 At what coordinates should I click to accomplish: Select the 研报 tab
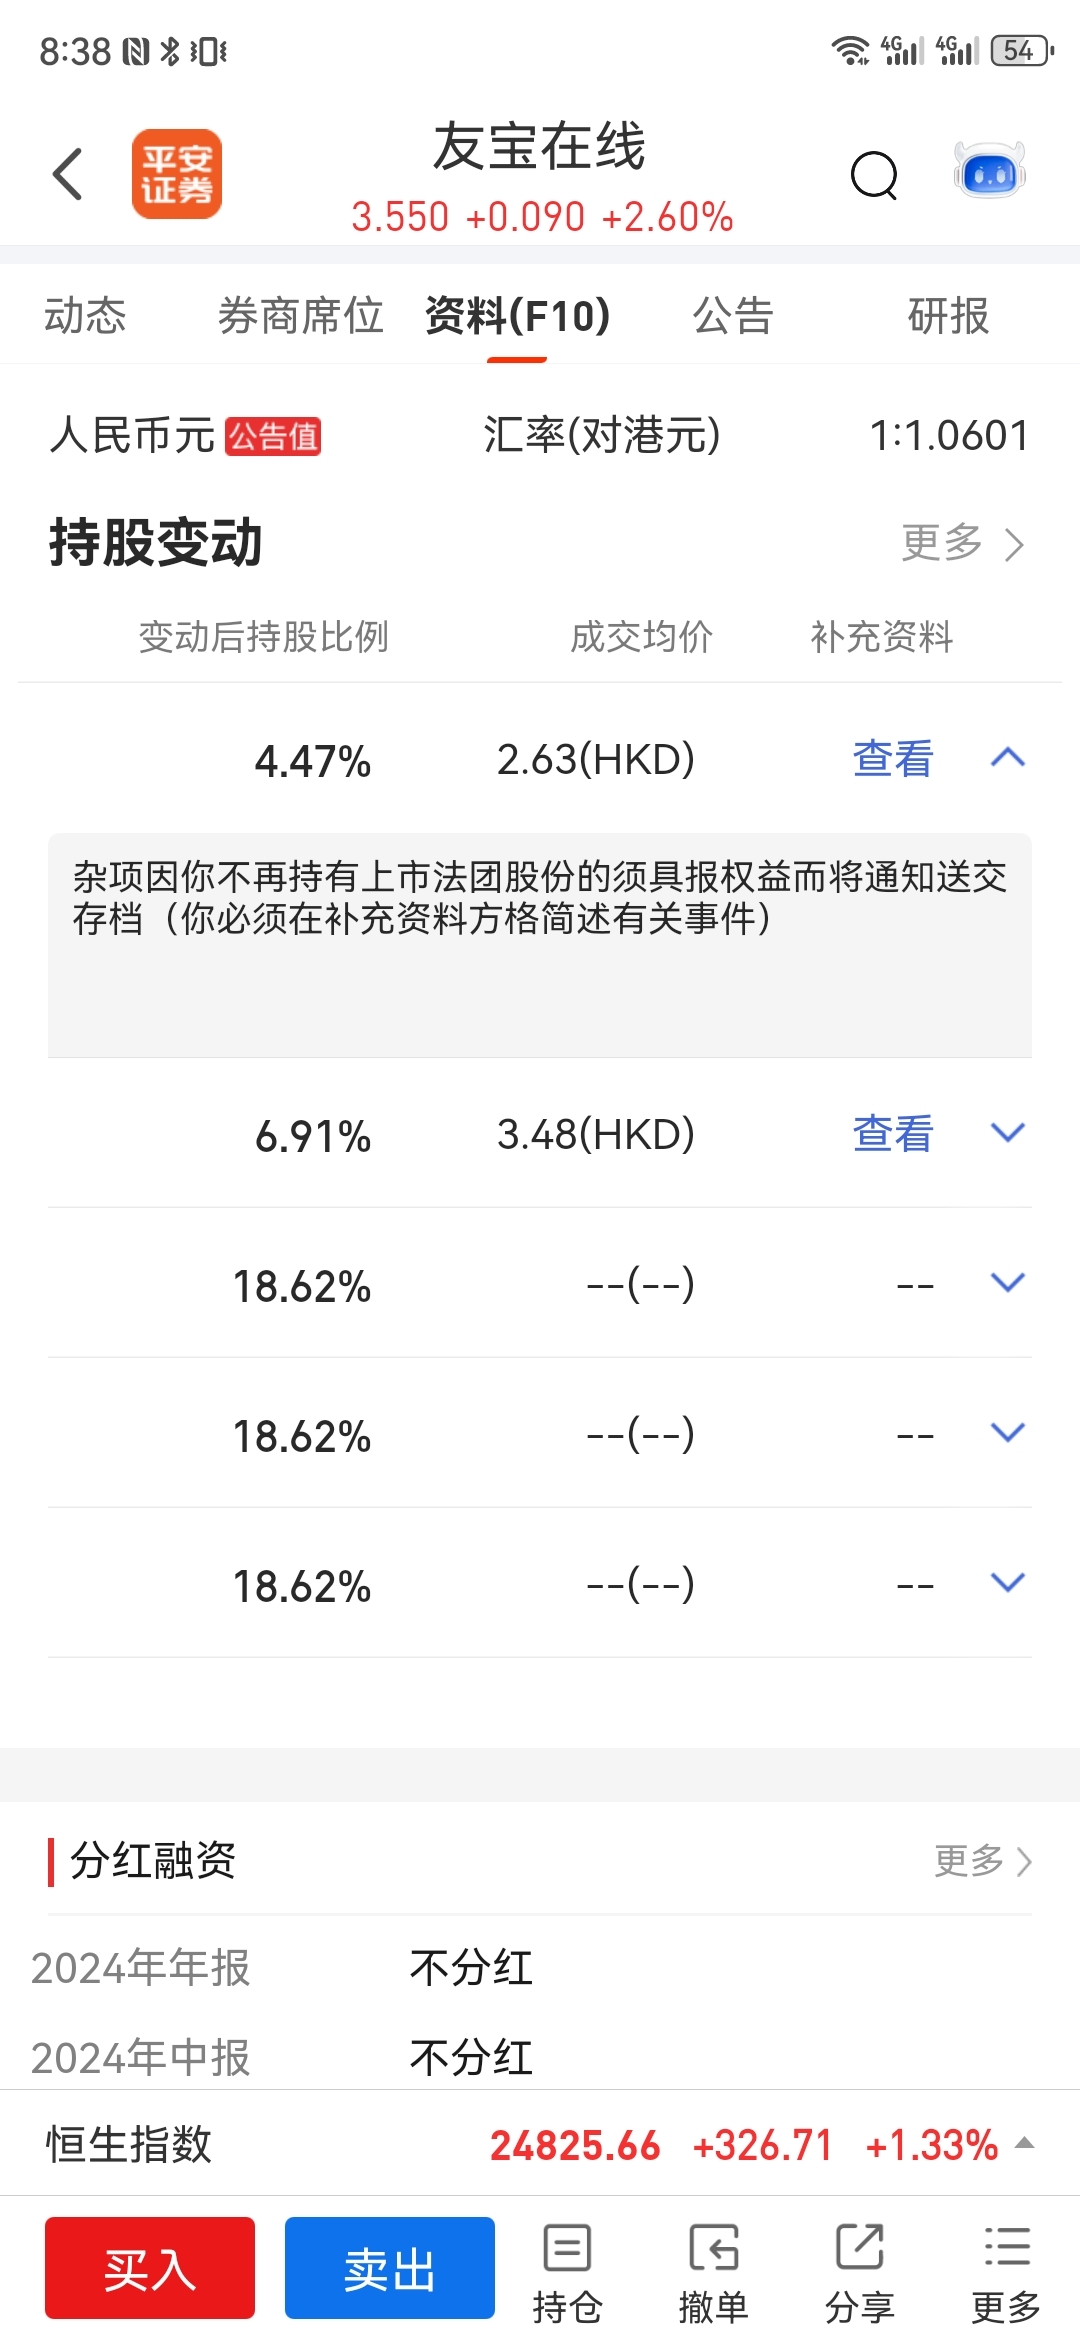(x=948, y=316)
